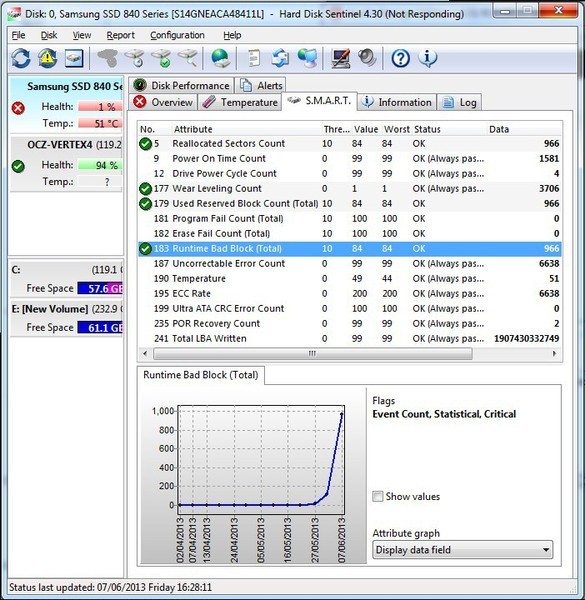585x600 pixels.
Task: Click green check icon on Reallocated Sectors row
Action: 145,144
